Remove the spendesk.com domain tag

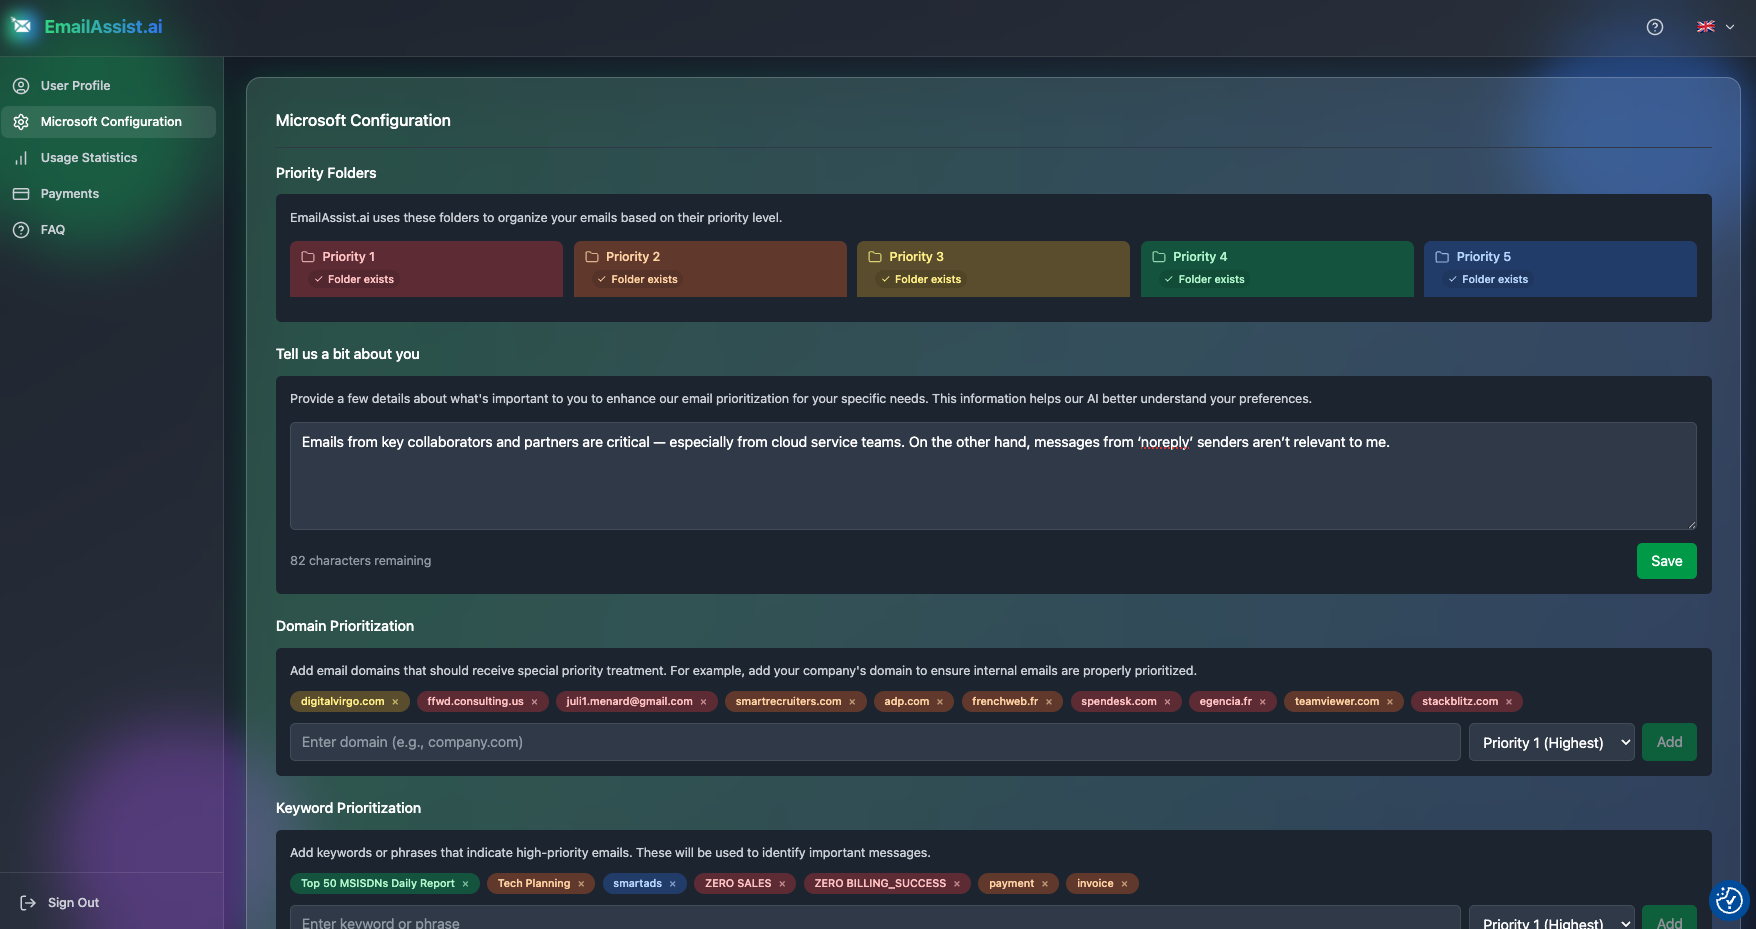click(1167, 702)
